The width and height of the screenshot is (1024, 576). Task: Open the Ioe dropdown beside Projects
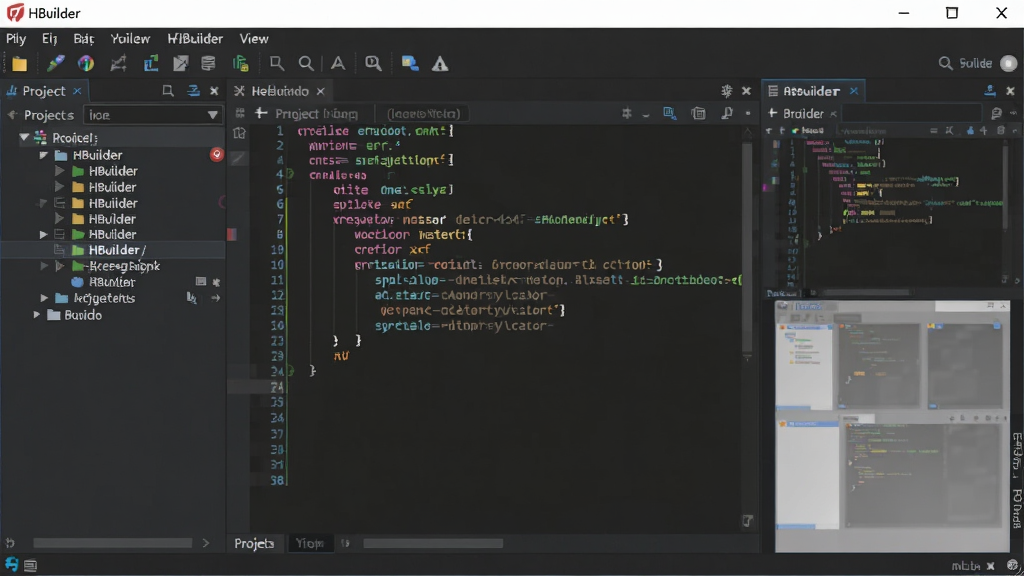click(153, 115)
